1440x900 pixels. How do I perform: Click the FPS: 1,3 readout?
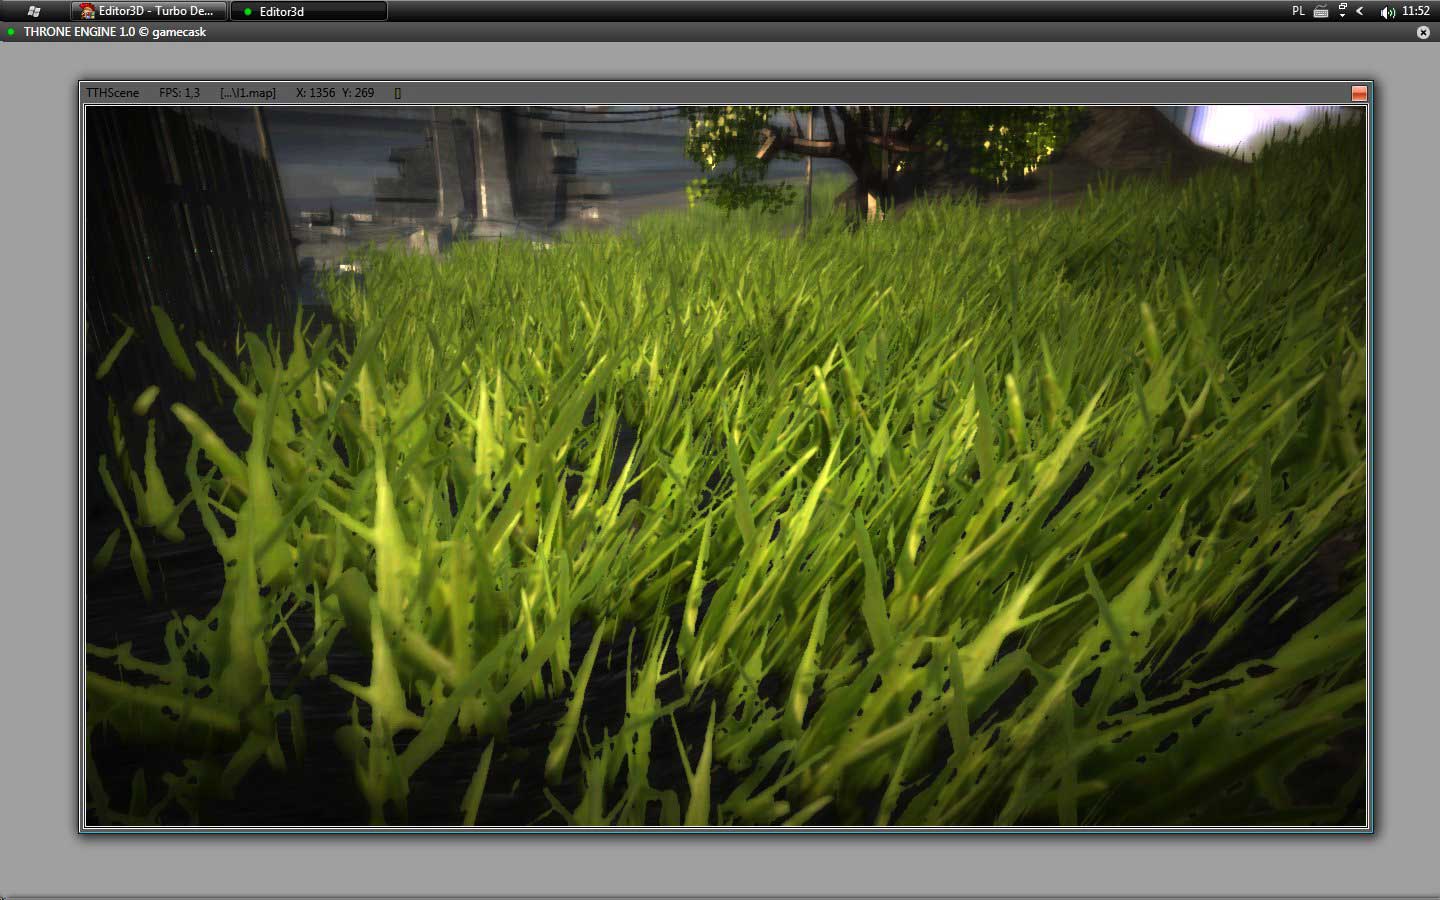pyautogui.click(x=179, y=93)
